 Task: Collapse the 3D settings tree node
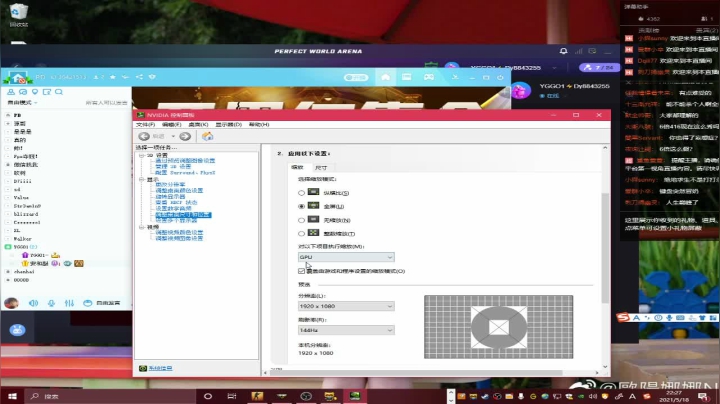(142, 155)
